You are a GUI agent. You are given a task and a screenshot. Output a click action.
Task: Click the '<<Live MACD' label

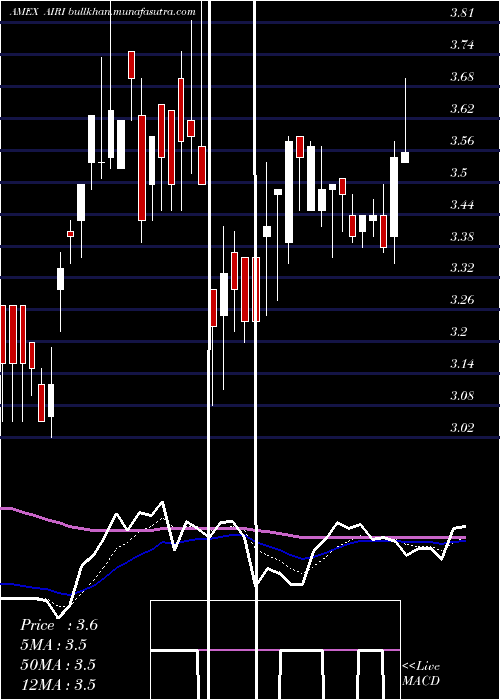coord(421,673)
